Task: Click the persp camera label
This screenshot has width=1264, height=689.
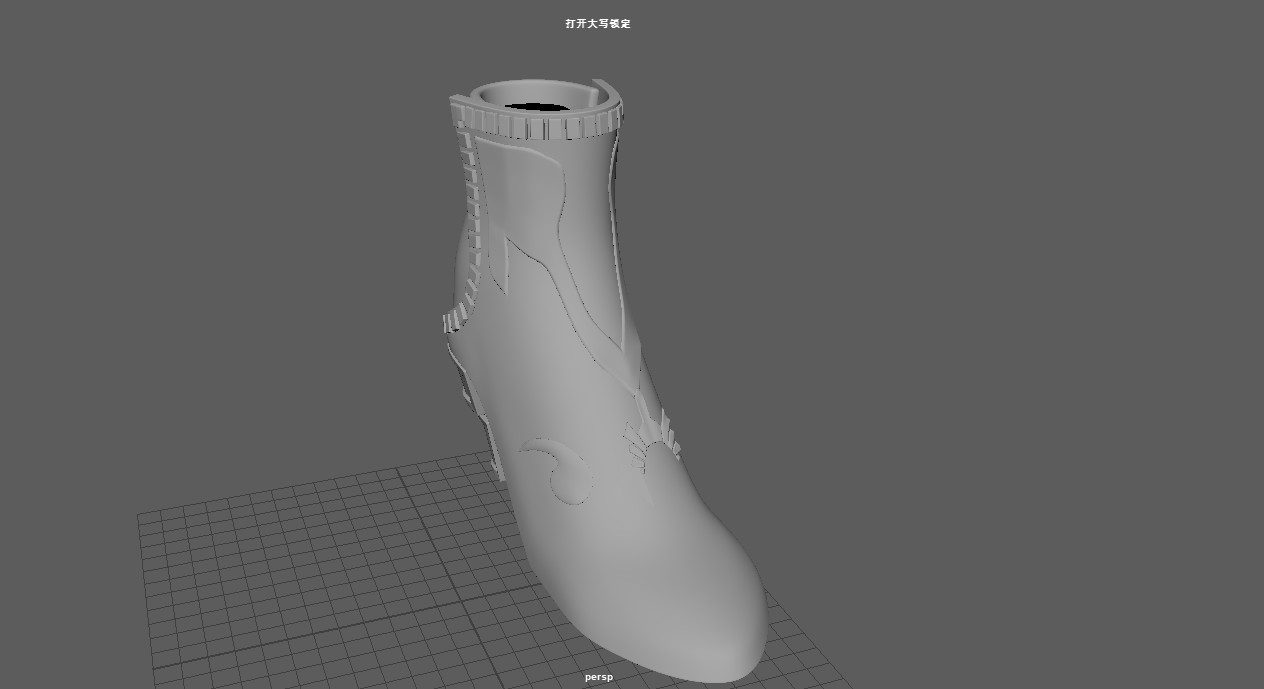Action: point(598,677)
